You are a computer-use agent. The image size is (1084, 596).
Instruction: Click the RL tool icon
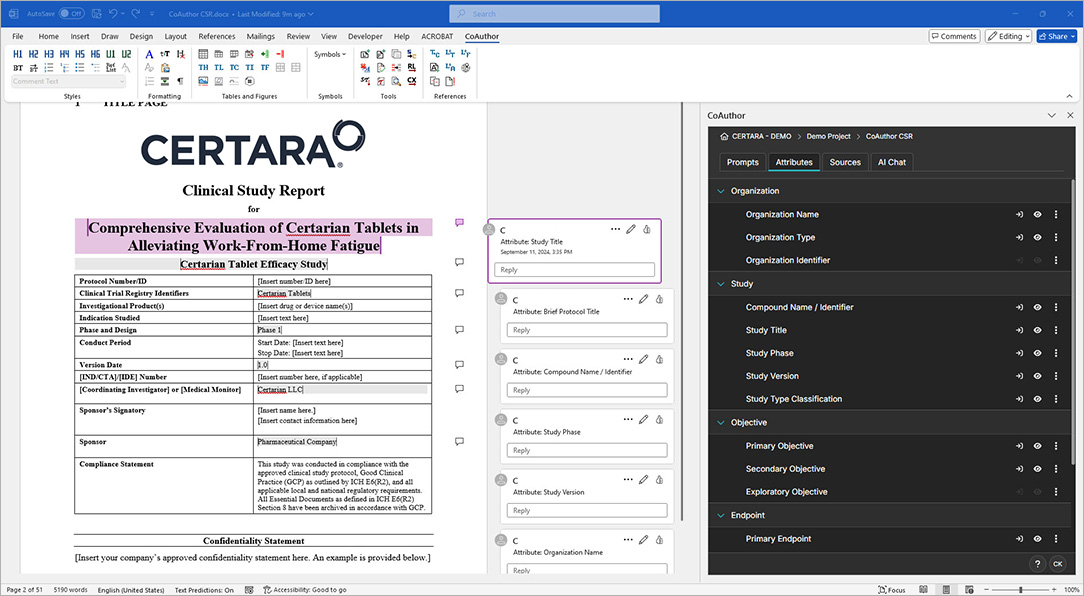[x=411, y=68]
